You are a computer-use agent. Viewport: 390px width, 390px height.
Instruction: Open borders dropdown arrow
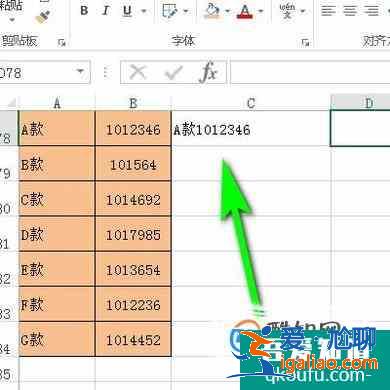pos(186,11)
